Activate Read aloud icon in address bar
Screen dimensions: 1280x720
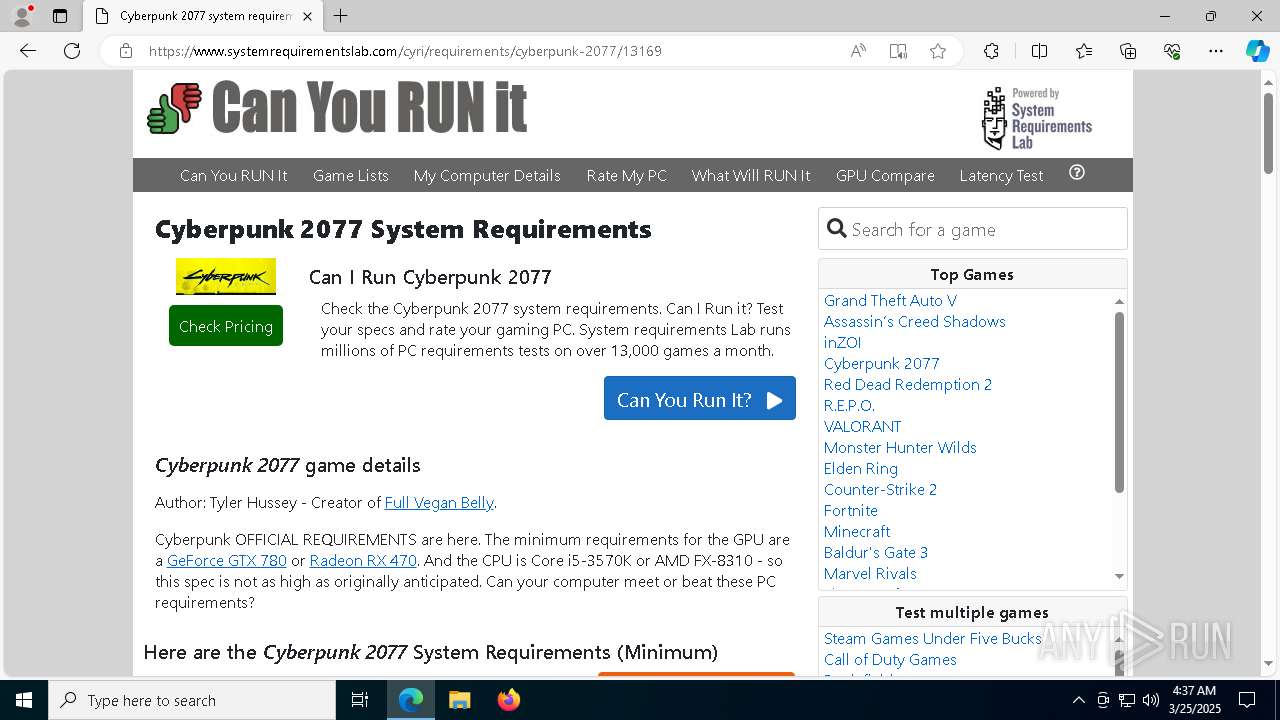pyautogui.click(x=858, y=51)
